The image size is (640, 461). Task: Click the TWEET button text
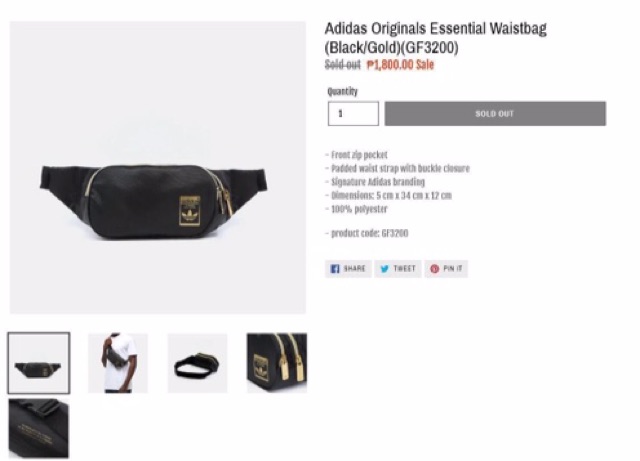(x=404, y=268)
